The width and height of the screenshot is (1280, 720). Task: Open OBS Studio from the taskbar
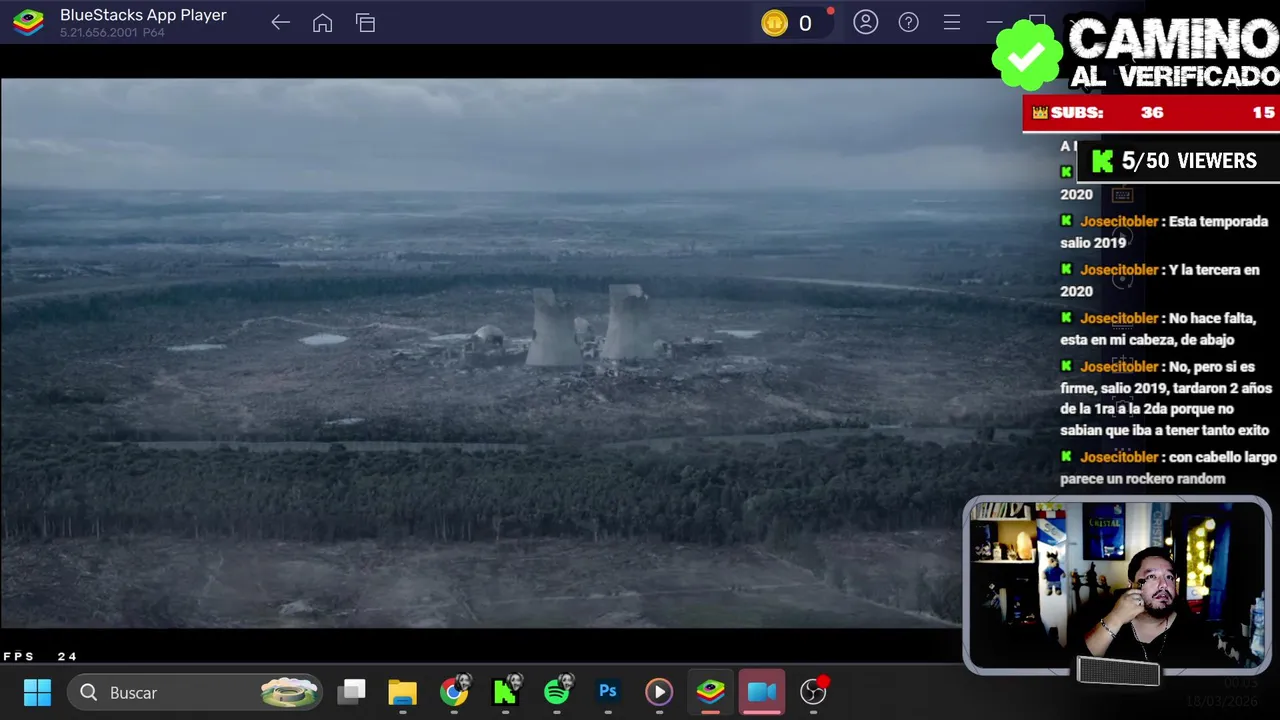point(814,691)
